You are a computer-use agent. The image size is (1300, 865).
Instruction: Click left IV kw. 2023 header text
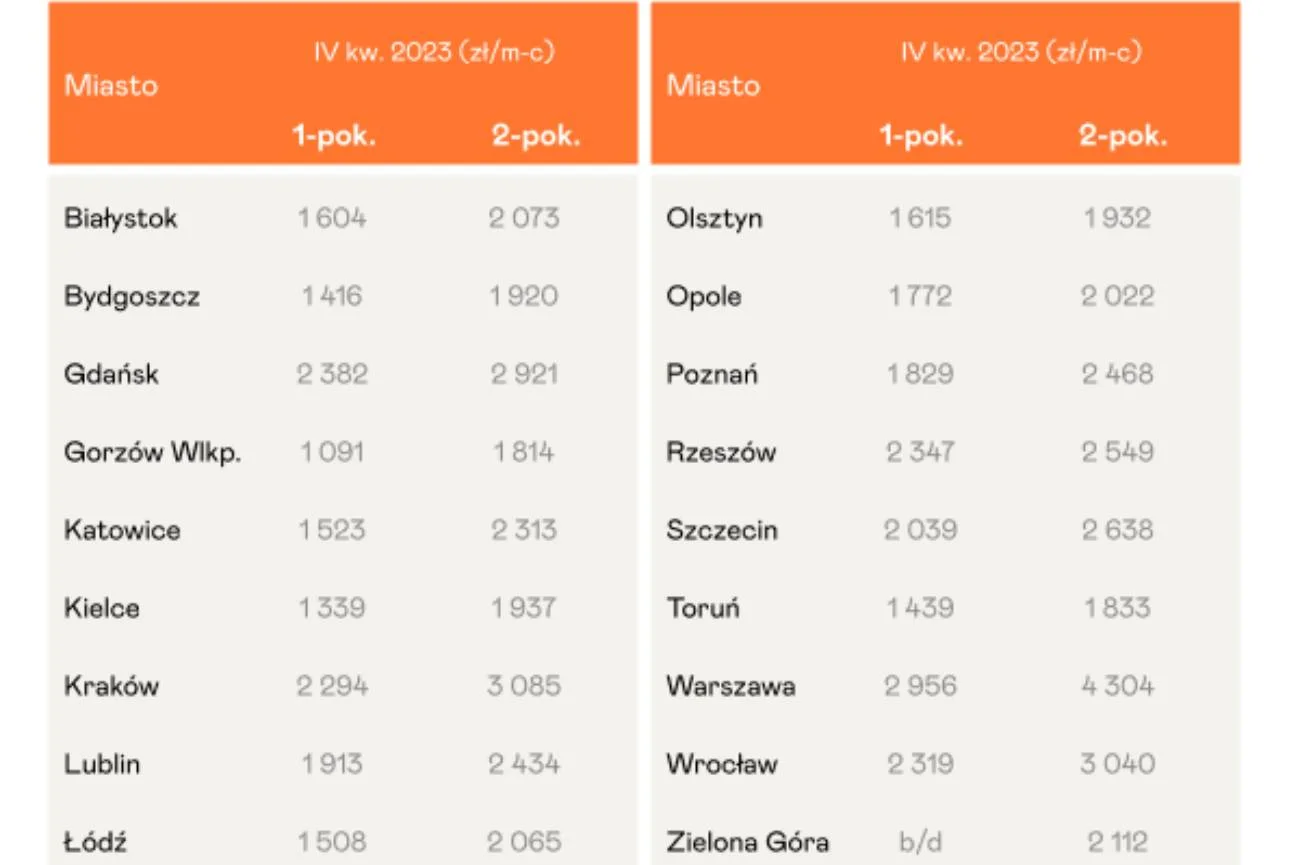434,52
